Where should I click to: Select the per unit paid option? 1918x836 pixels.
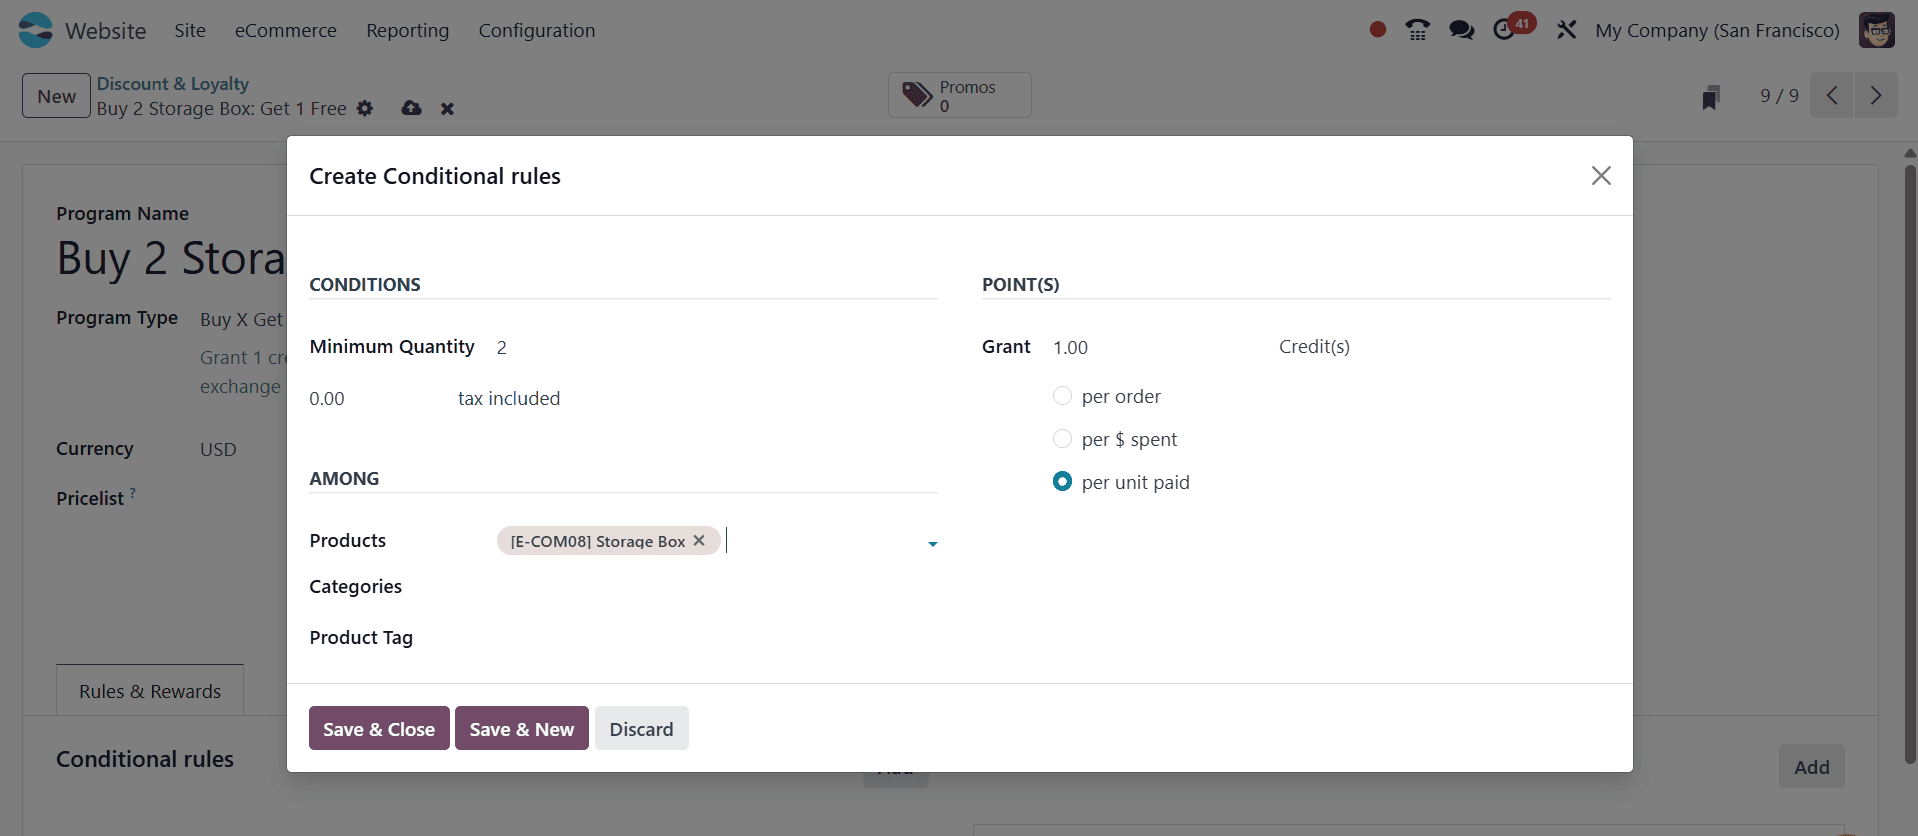[x=1062, y=481]
